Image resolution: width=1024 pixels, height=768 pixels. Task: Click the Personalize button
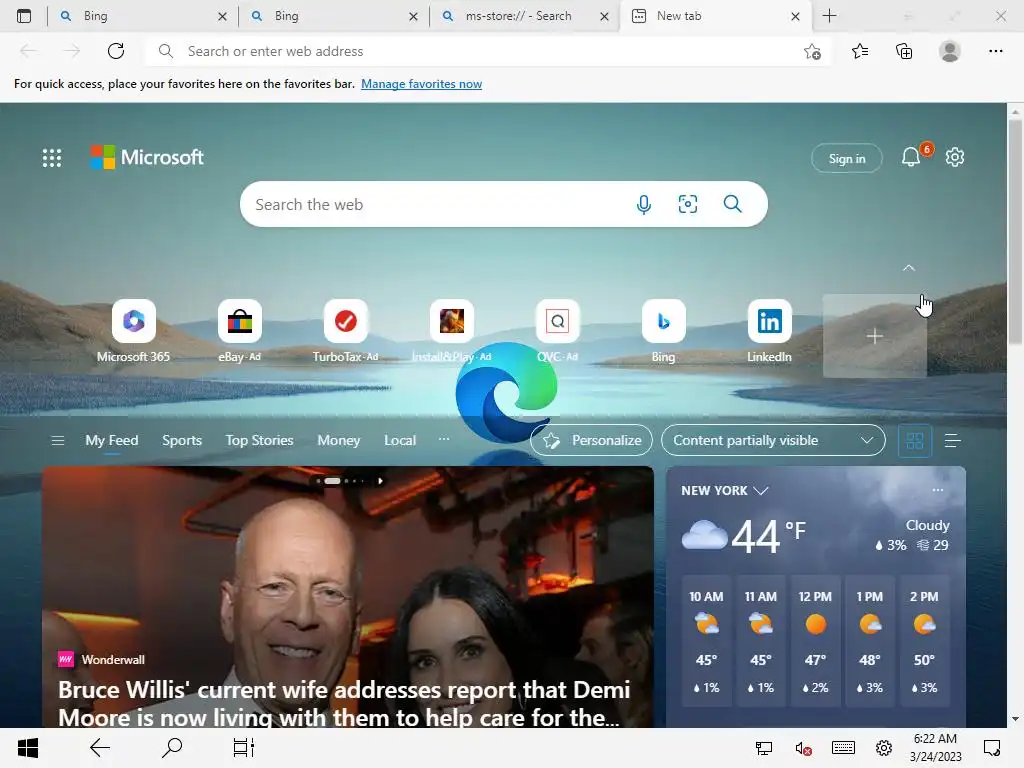pos(591,440)
